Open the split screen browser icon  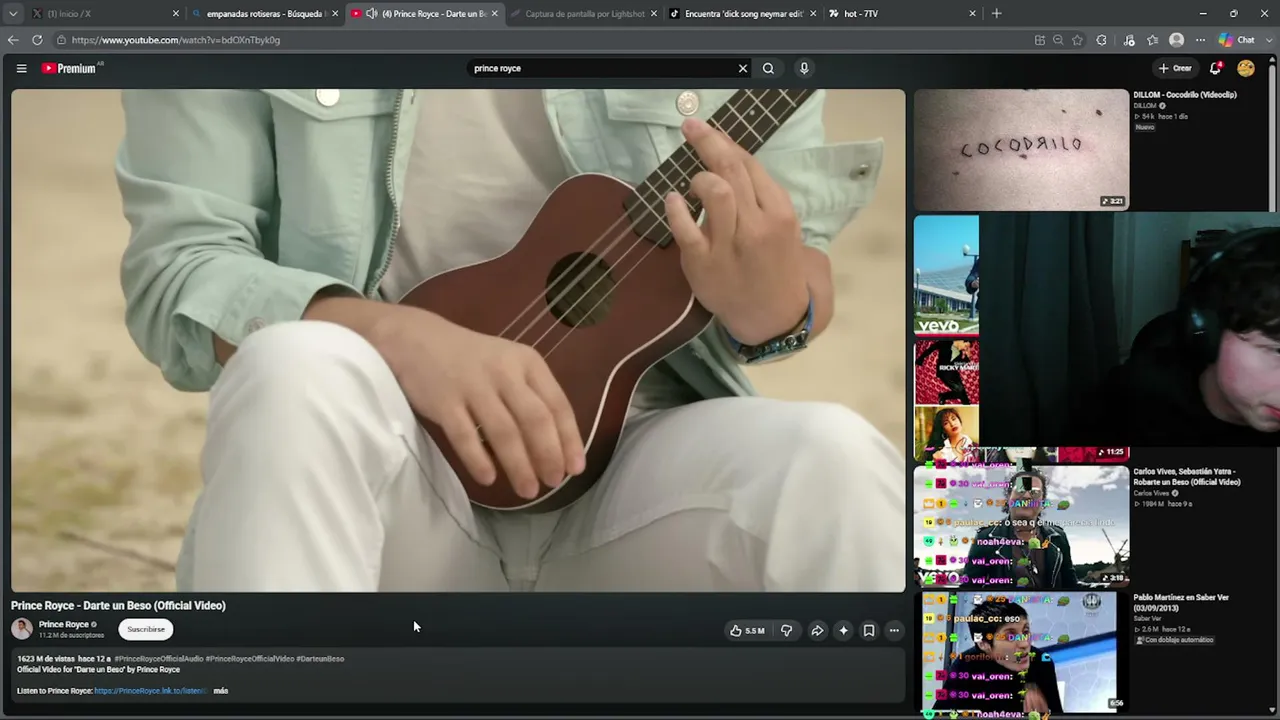[x=1040, y=40]
